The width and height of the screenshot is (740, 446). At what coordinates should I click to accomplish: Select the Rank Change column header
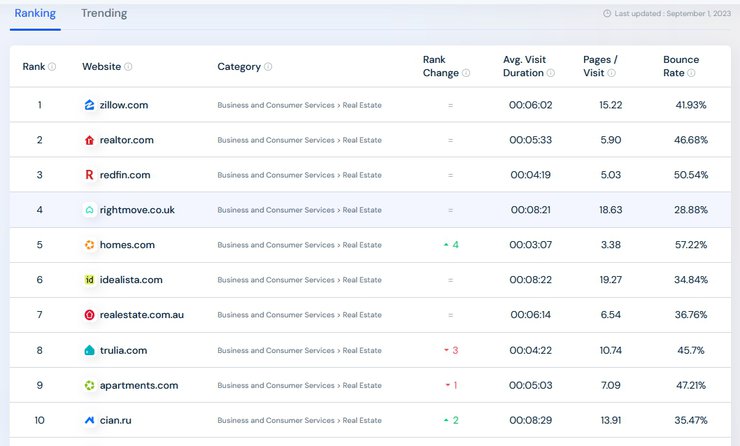(441, 66)
